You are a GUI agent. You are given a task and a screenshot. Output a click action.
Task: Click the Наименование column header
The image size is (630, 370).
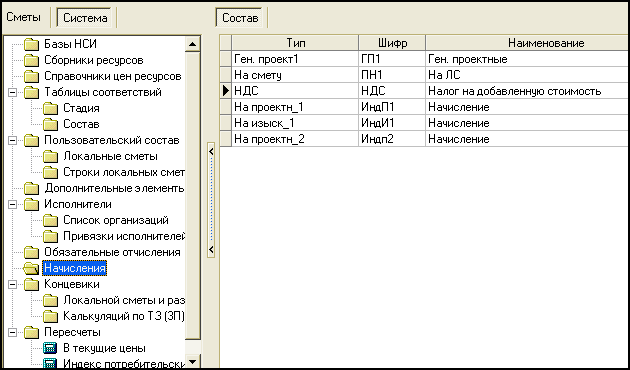click(x=528, y=43)
